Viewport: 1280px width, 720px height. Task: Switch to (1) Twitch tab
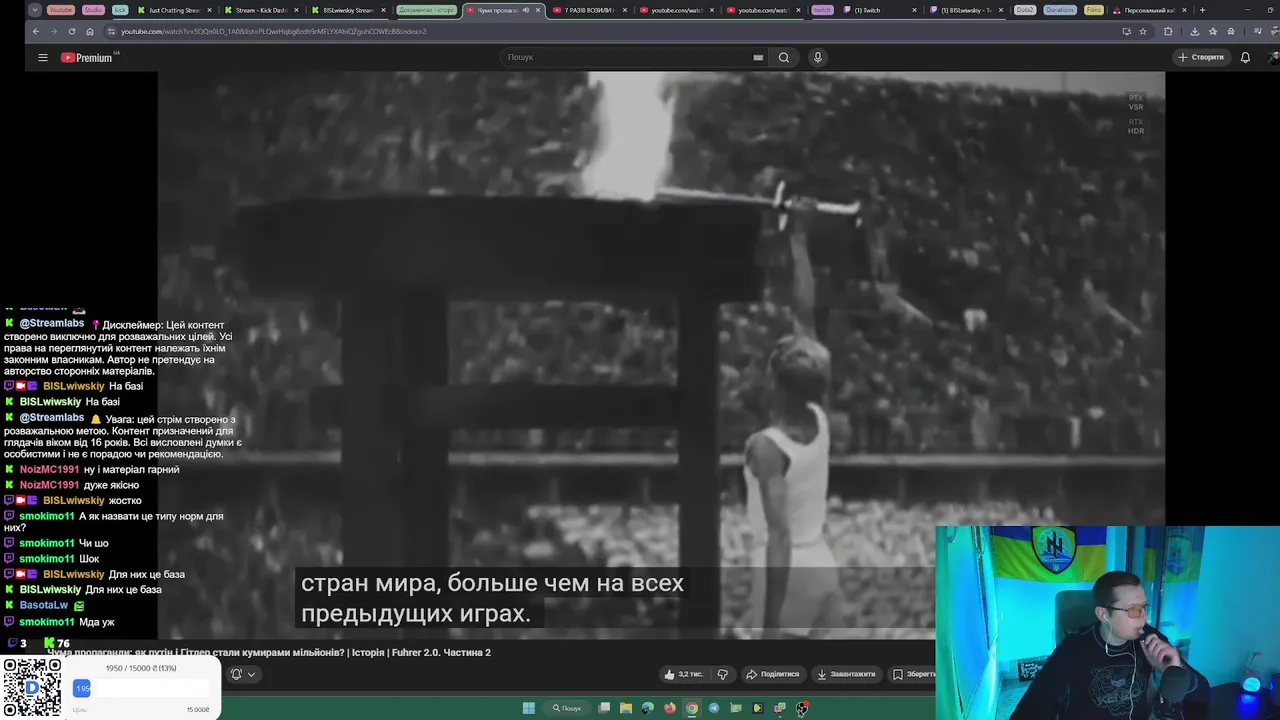(880, 10)
